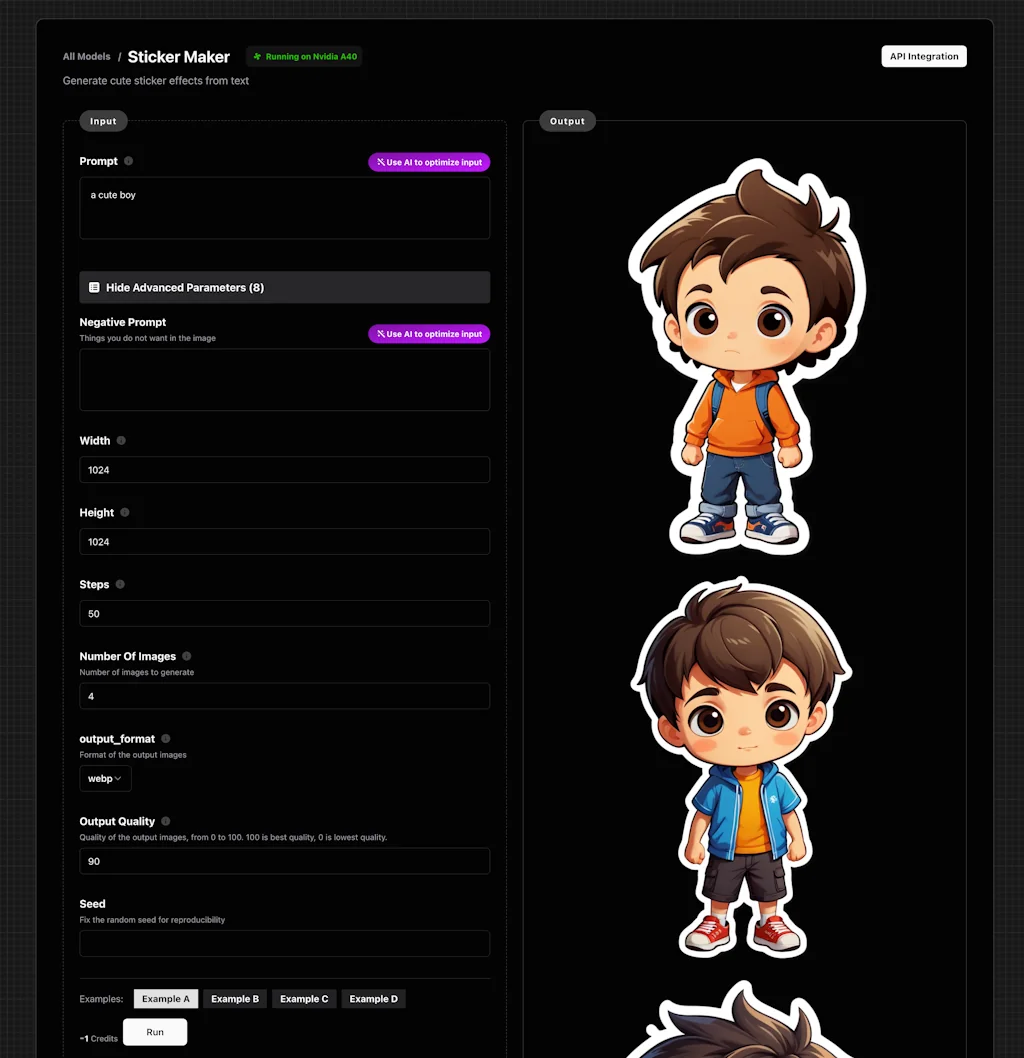This screenshot has height=1058, width=1024.
Task: Open the Width info tooltip icon
Action: pos(120,440)
